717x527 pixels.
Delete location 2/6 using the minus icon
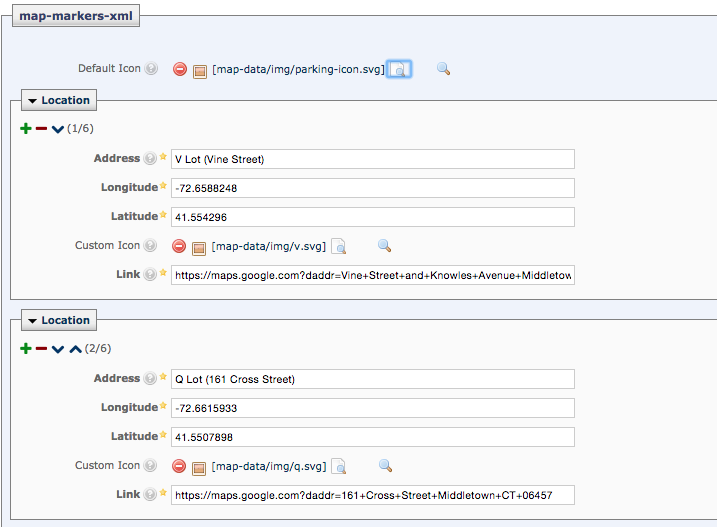click(x=42, y=349)
